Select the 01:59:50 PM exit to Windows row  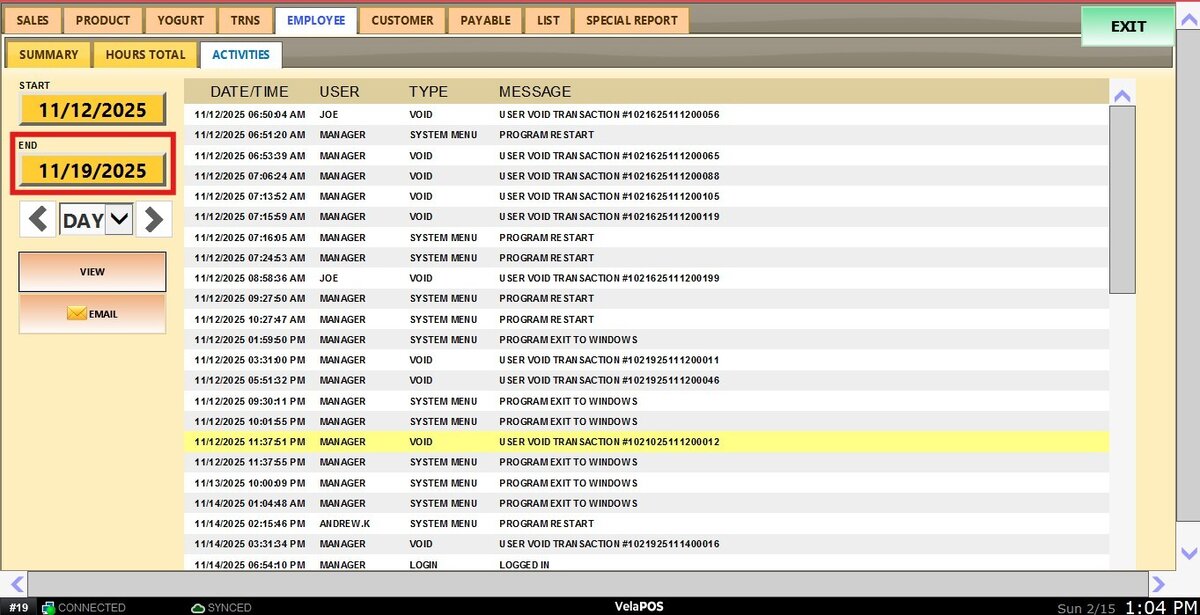point(646,340)
